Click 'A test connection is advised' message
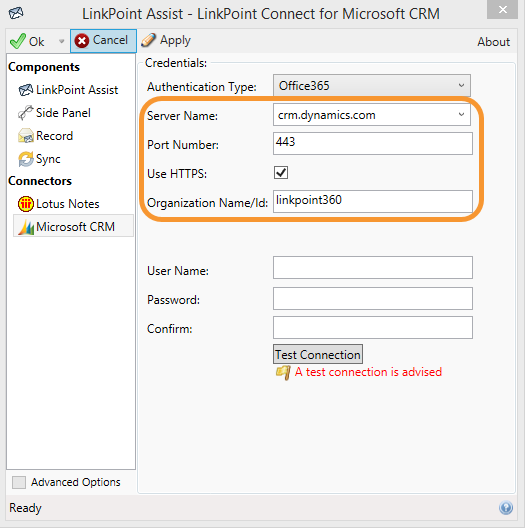 click(368, 372)
